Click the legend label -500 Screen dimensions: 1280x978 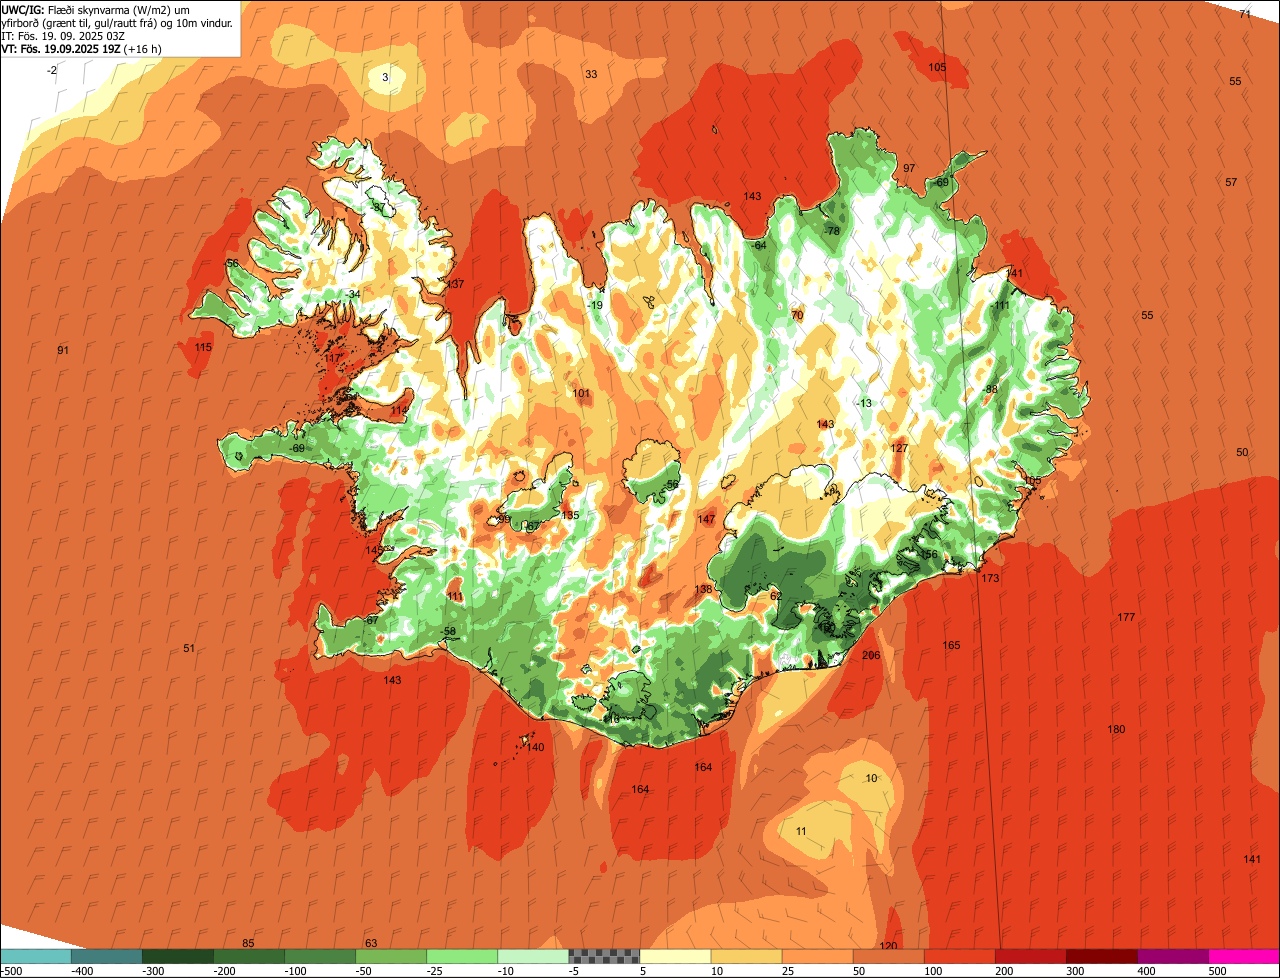point(12,971)
